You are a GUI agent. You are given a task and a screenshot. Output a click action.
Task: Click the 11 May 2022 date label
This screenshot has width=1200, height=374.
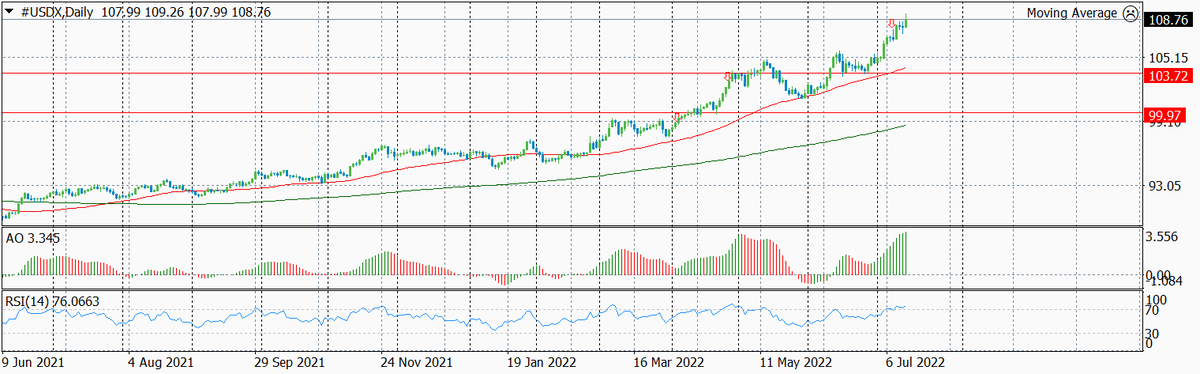pos(795,362)
